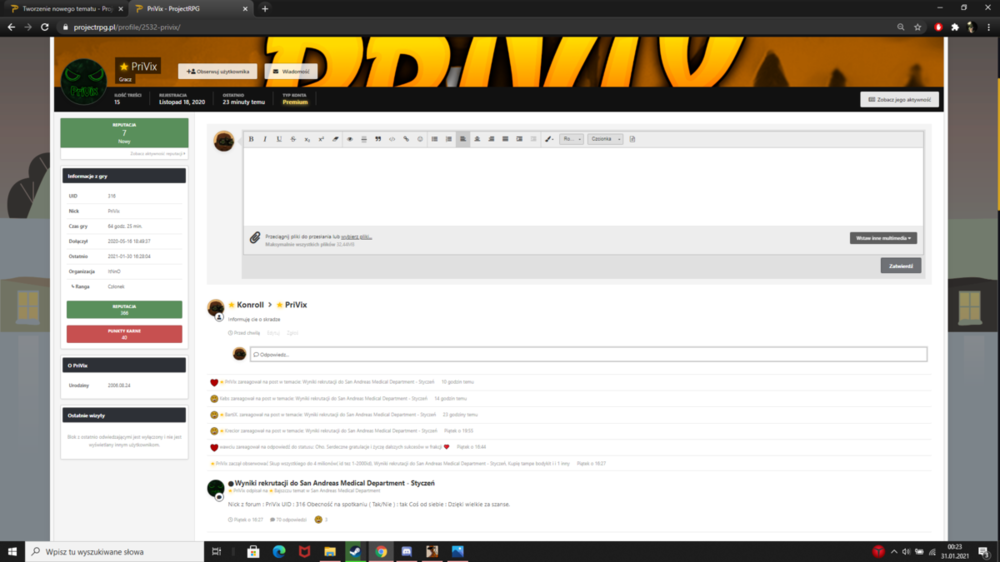
Task: Click the Odpowiedz reply input field
Action: coord(588,355)
